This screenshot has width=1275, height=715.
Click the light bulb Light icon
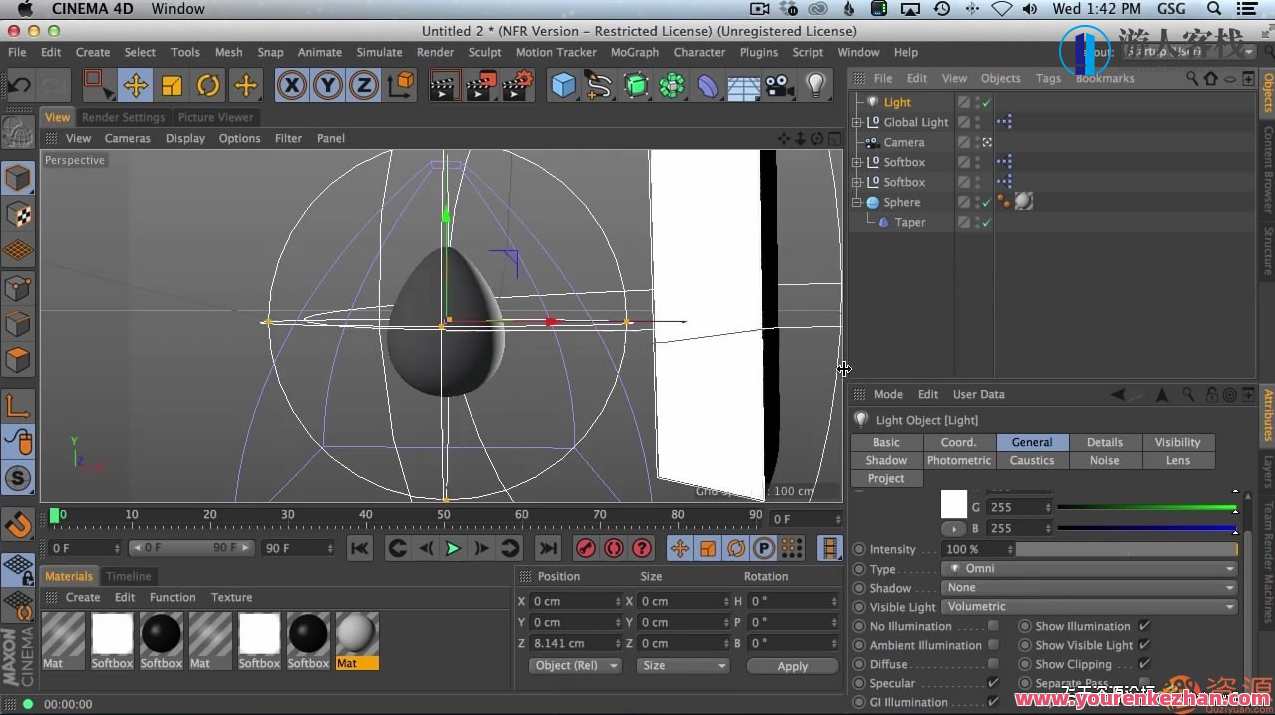pyautogui.click(x=816, y=86)
